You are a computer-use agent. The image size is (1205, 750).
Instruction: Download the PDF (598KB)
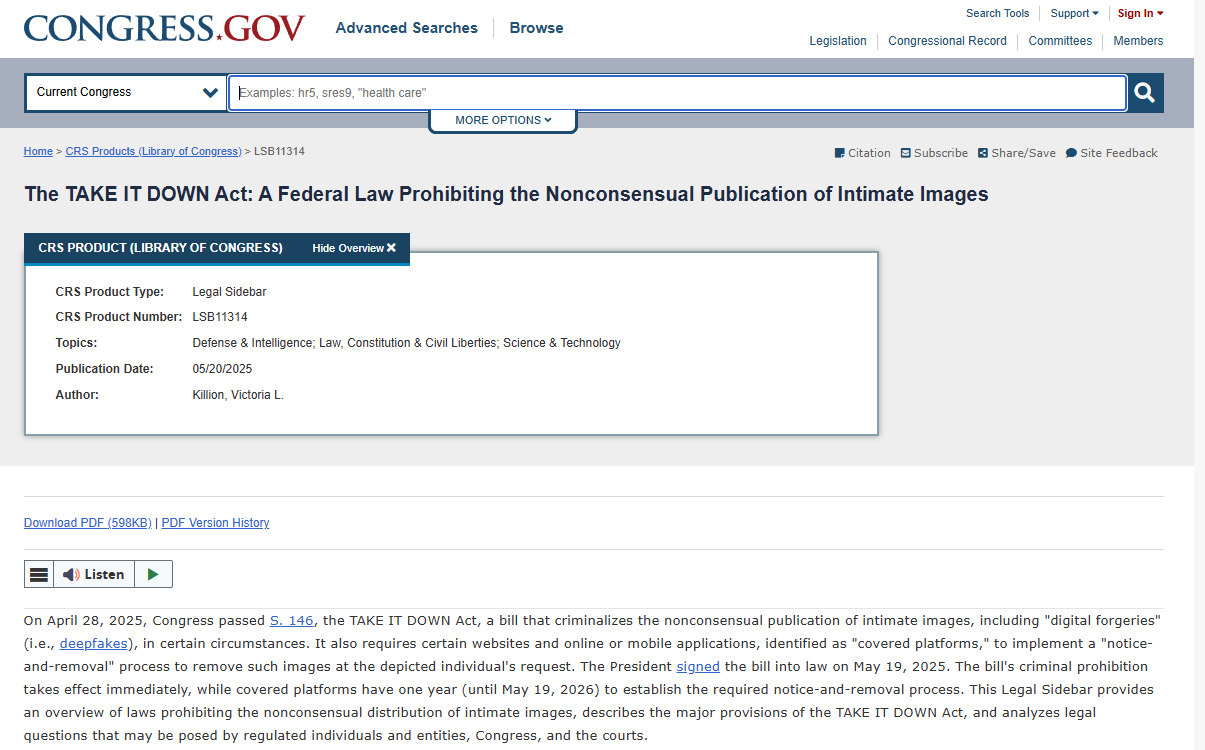(x=88, y=523)
